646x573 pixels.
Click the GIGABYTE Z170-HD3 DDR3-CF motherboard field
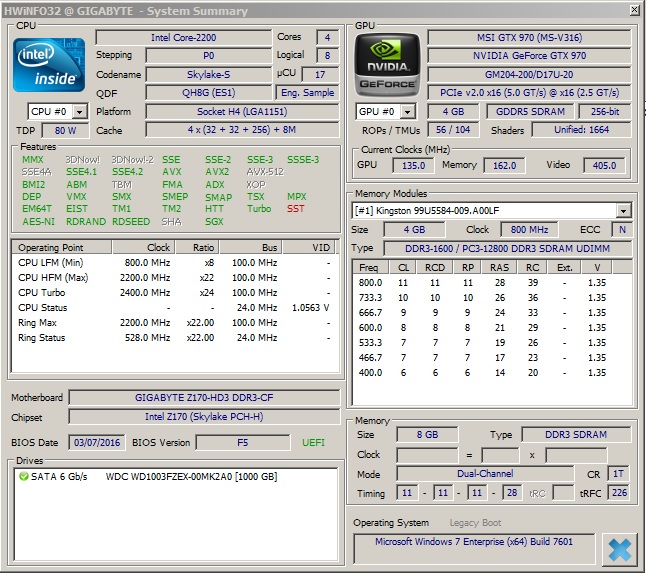coord(204,398)
